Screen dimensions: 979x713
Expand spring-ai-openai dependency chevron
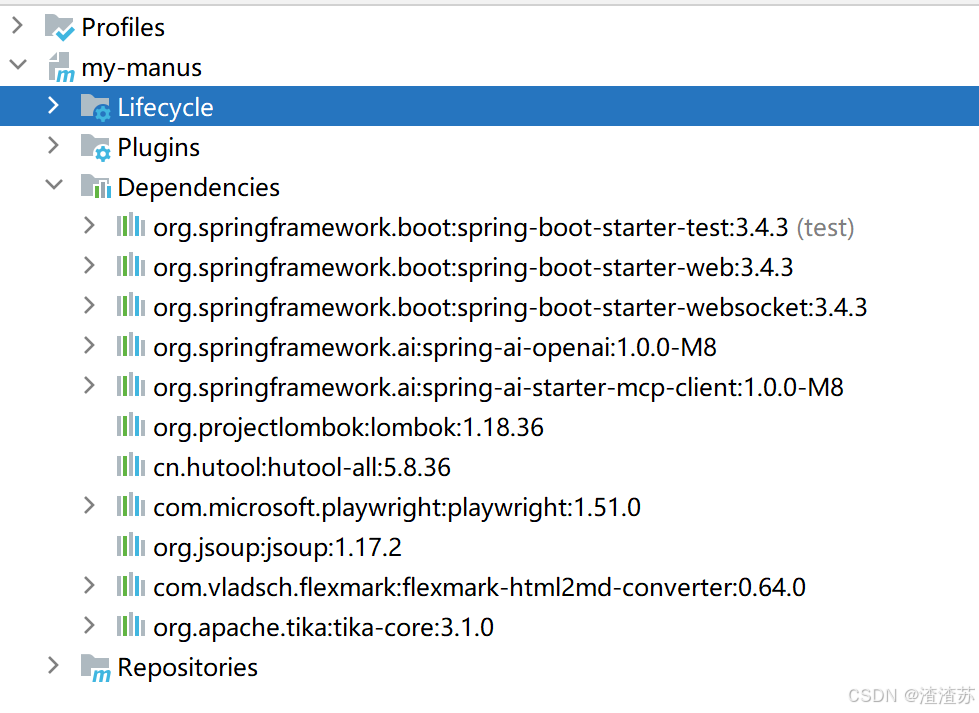[x=89, y=346]
